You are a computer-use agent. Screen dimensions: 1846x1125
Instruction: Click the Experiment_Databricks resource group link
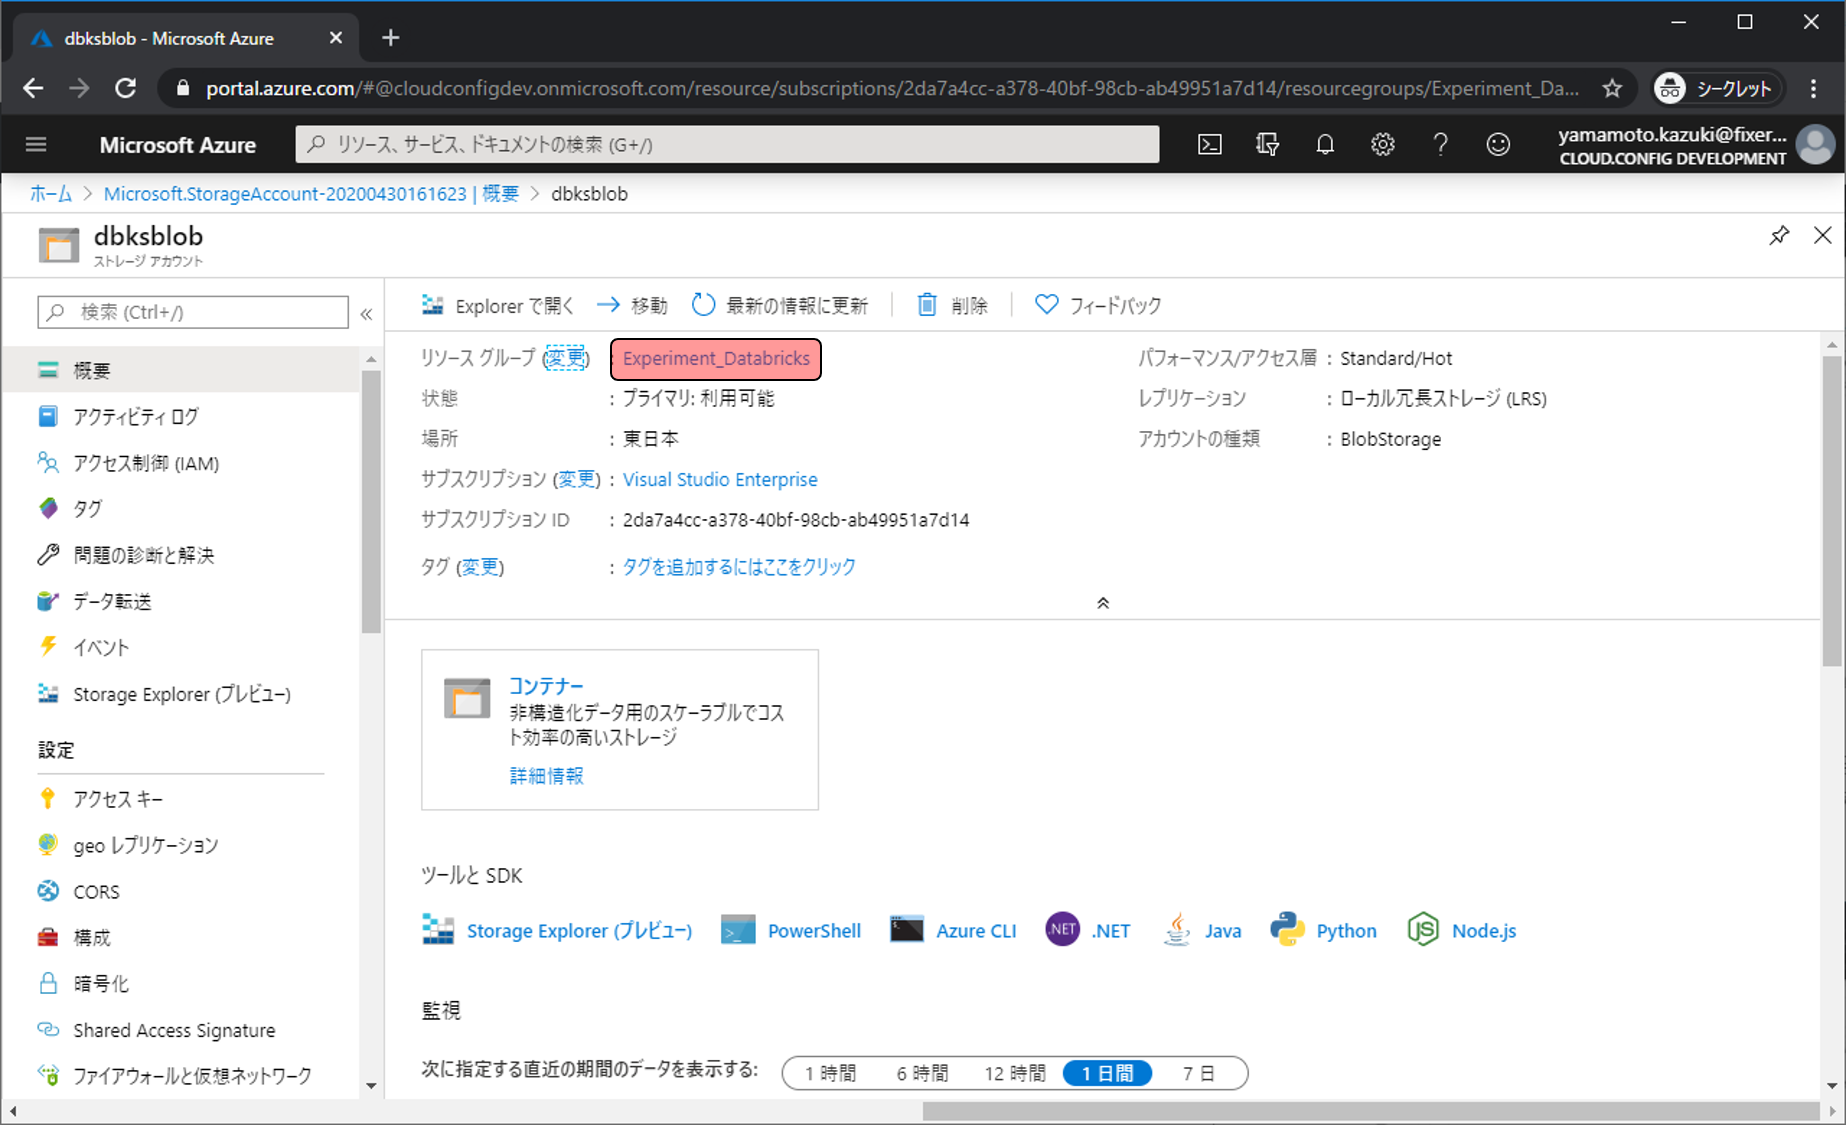tap(716, 359)
